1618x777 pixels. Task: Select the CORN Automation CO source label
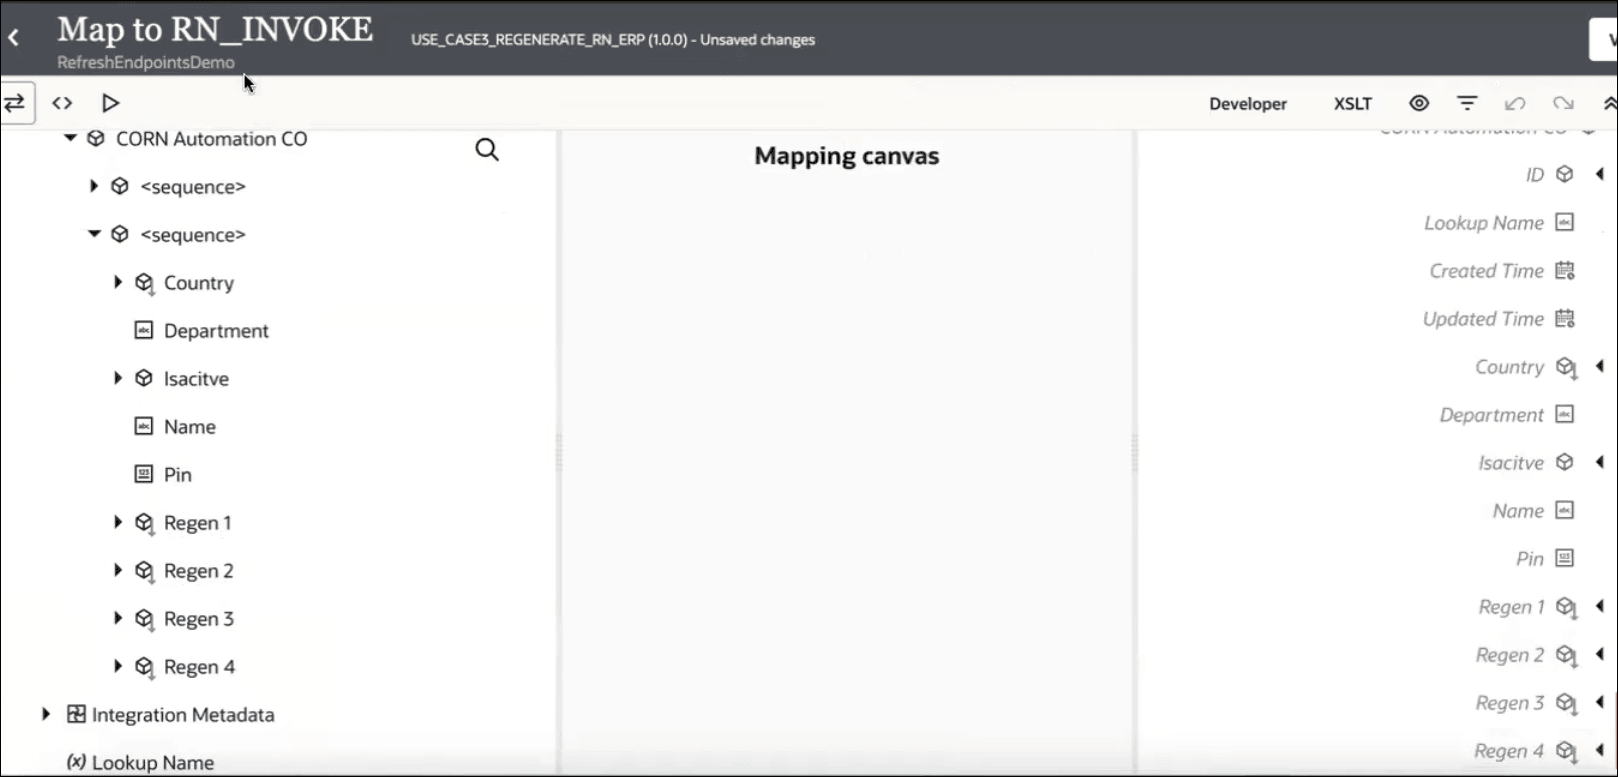coord(212,139)
